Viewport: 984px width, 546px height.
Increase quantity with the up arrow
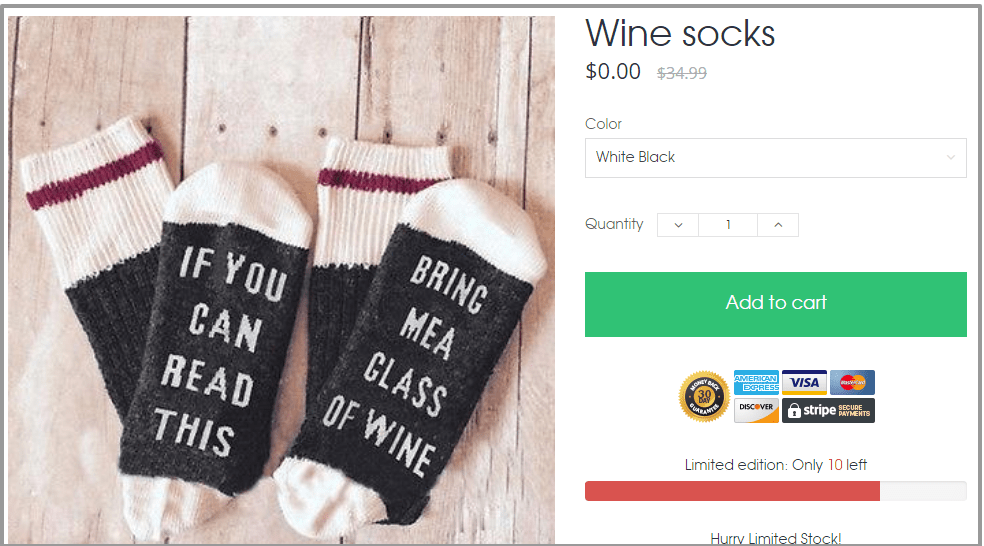pos(778,225)
